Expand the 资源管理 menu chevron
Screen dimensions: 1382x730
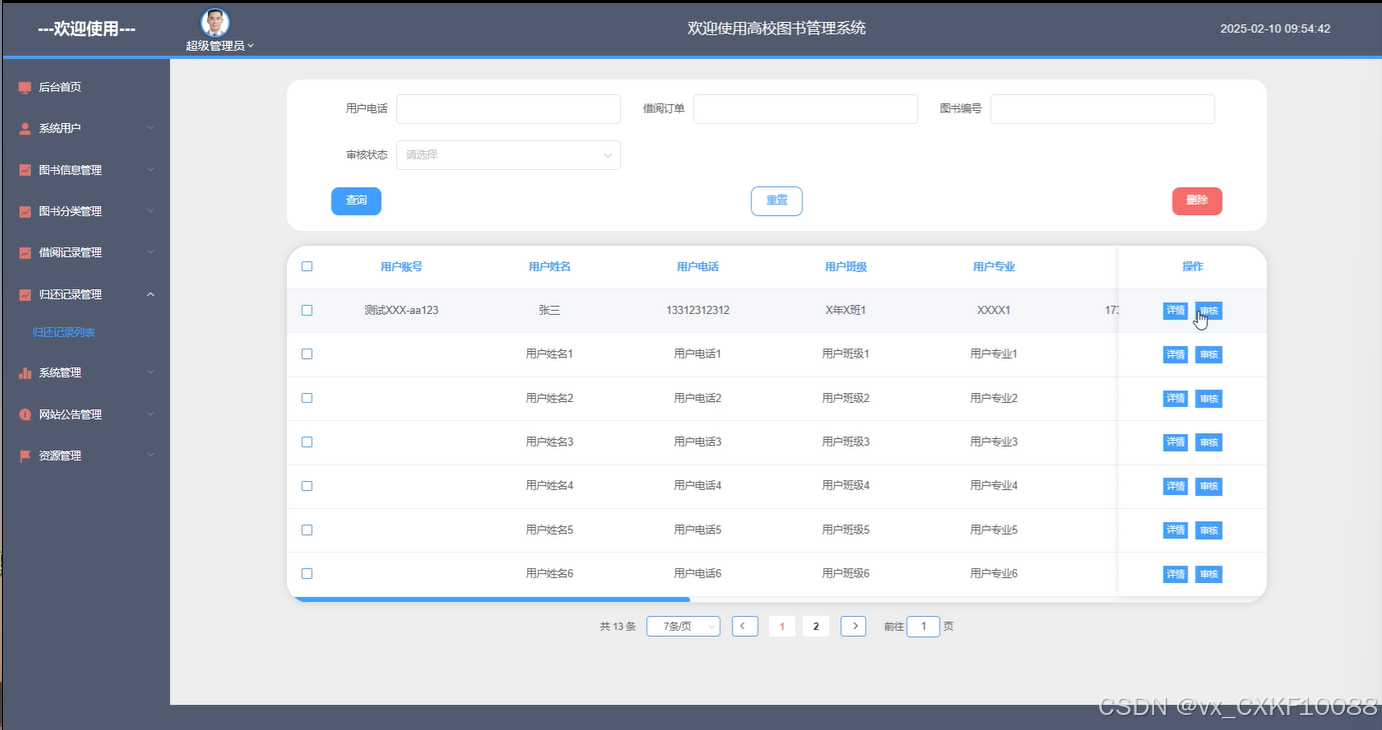click(151, 455)
